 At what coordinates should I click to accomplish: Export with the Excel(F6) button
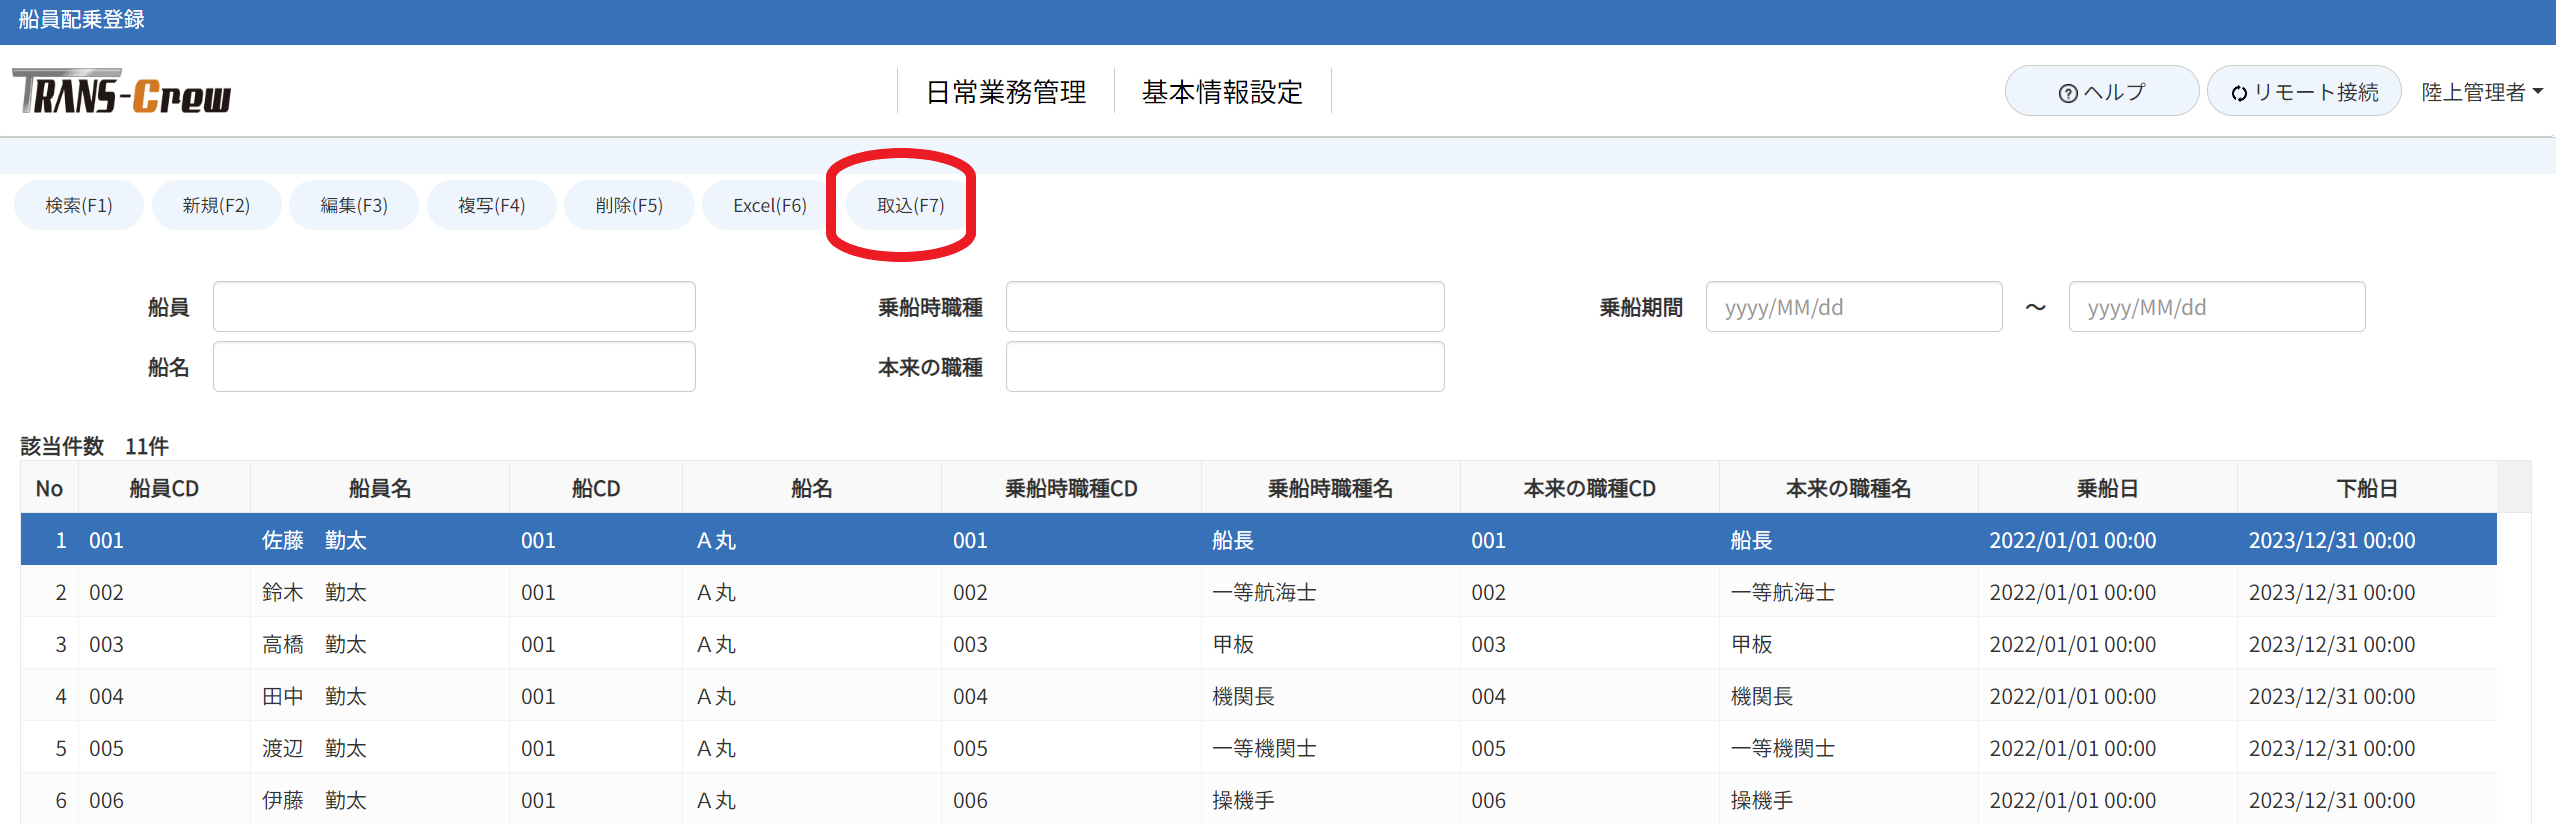(x=769, y=205)
